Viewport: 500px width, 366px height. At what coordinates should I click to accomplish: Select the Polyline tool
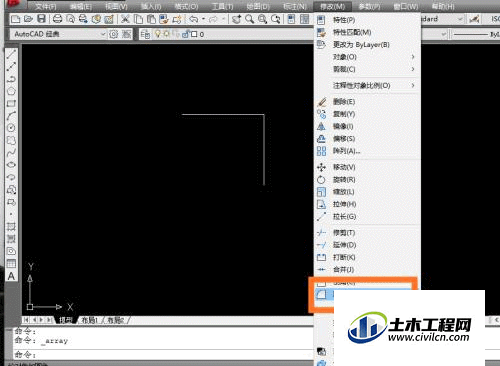tap(11, 79)
